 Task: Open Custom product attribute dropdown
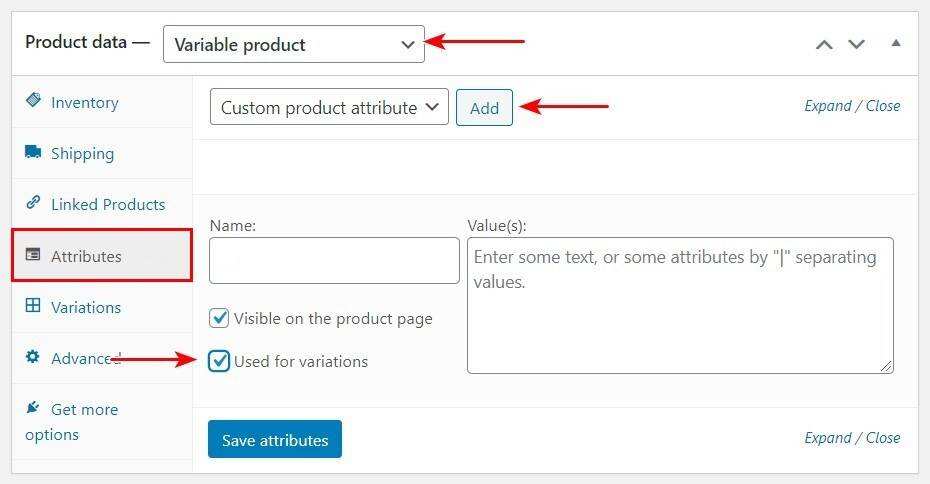pyautogui.click(x=329, y=107)
